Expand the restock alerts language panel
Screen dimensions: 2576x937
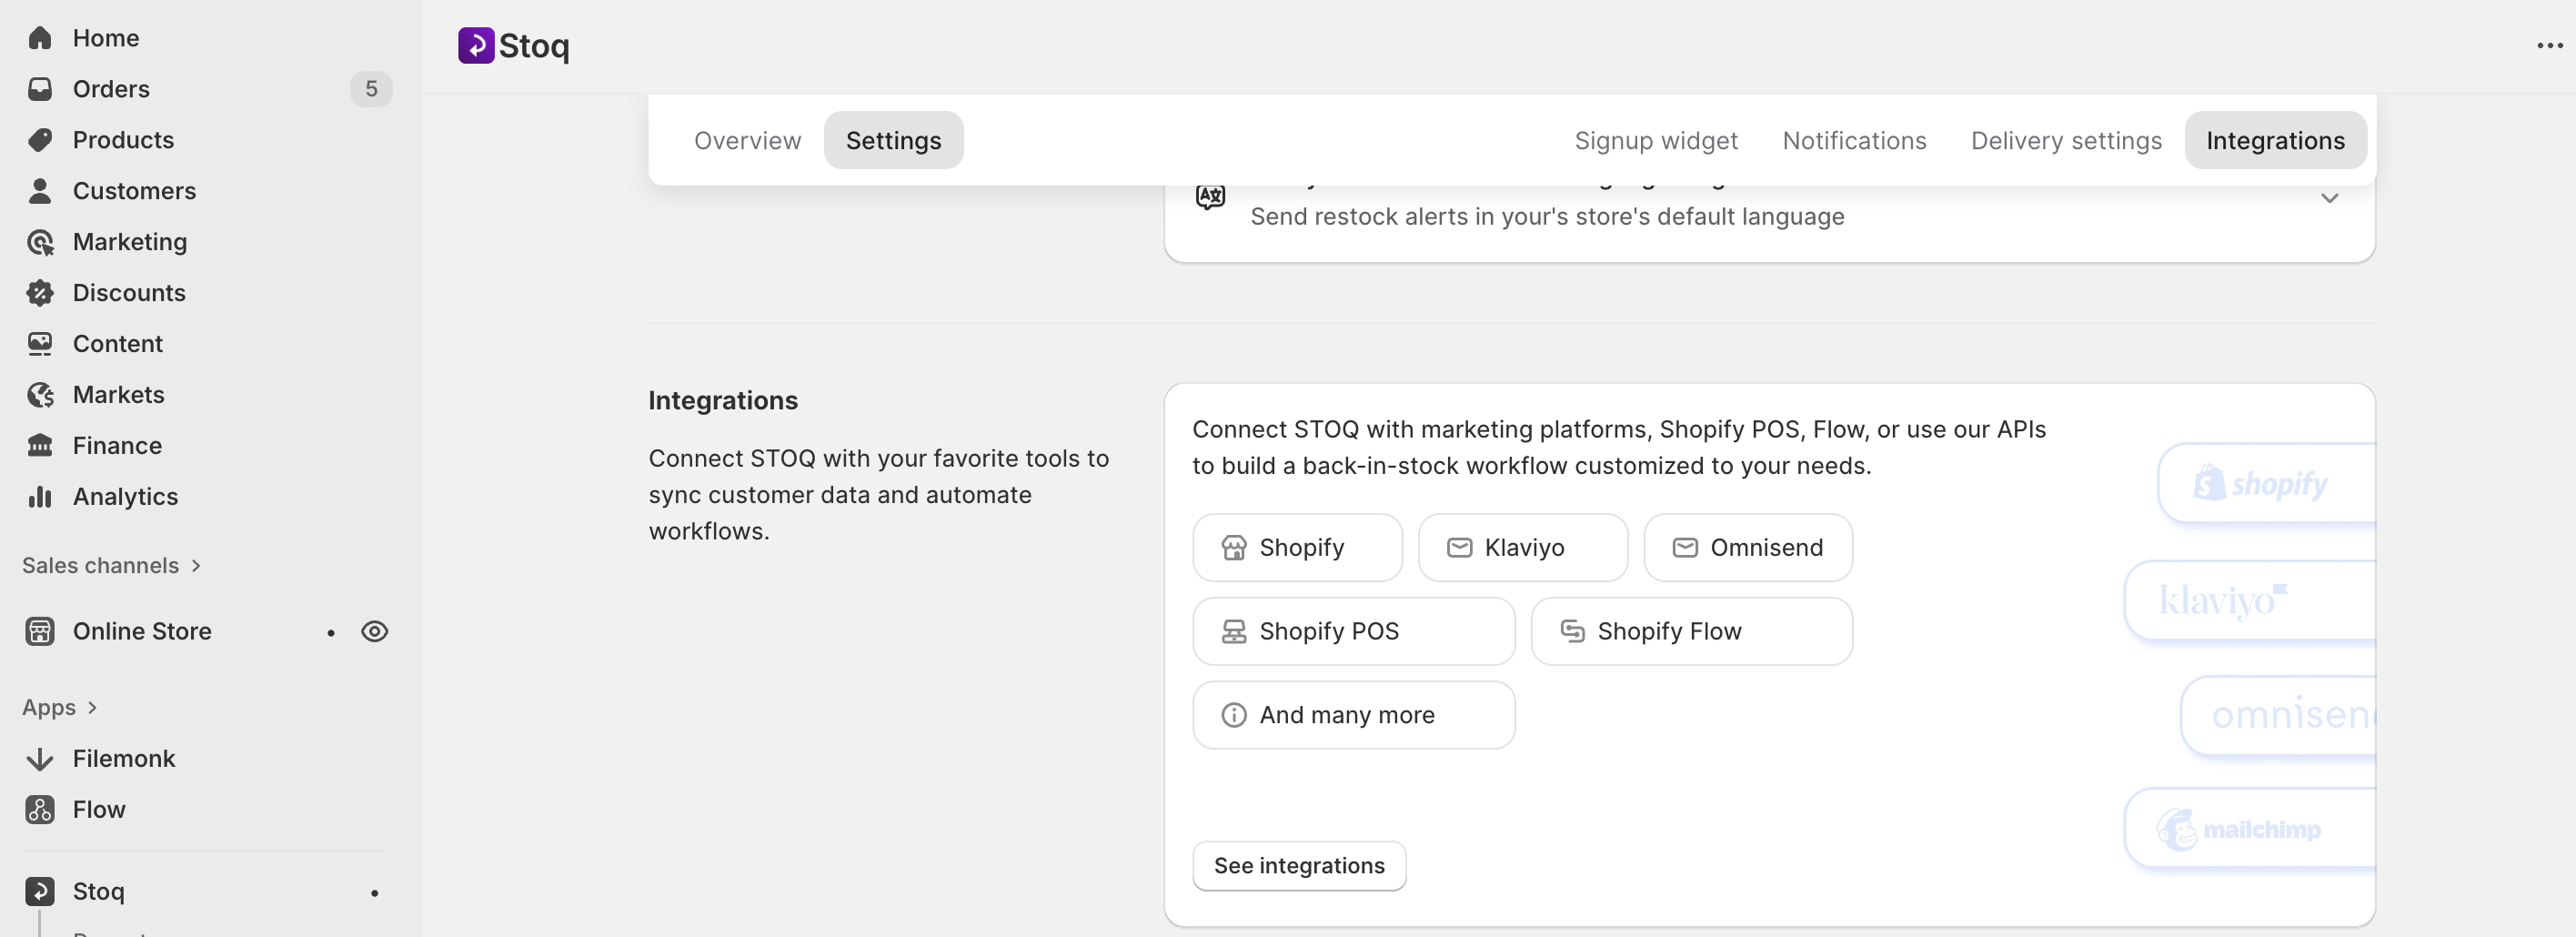[2329, 199]
